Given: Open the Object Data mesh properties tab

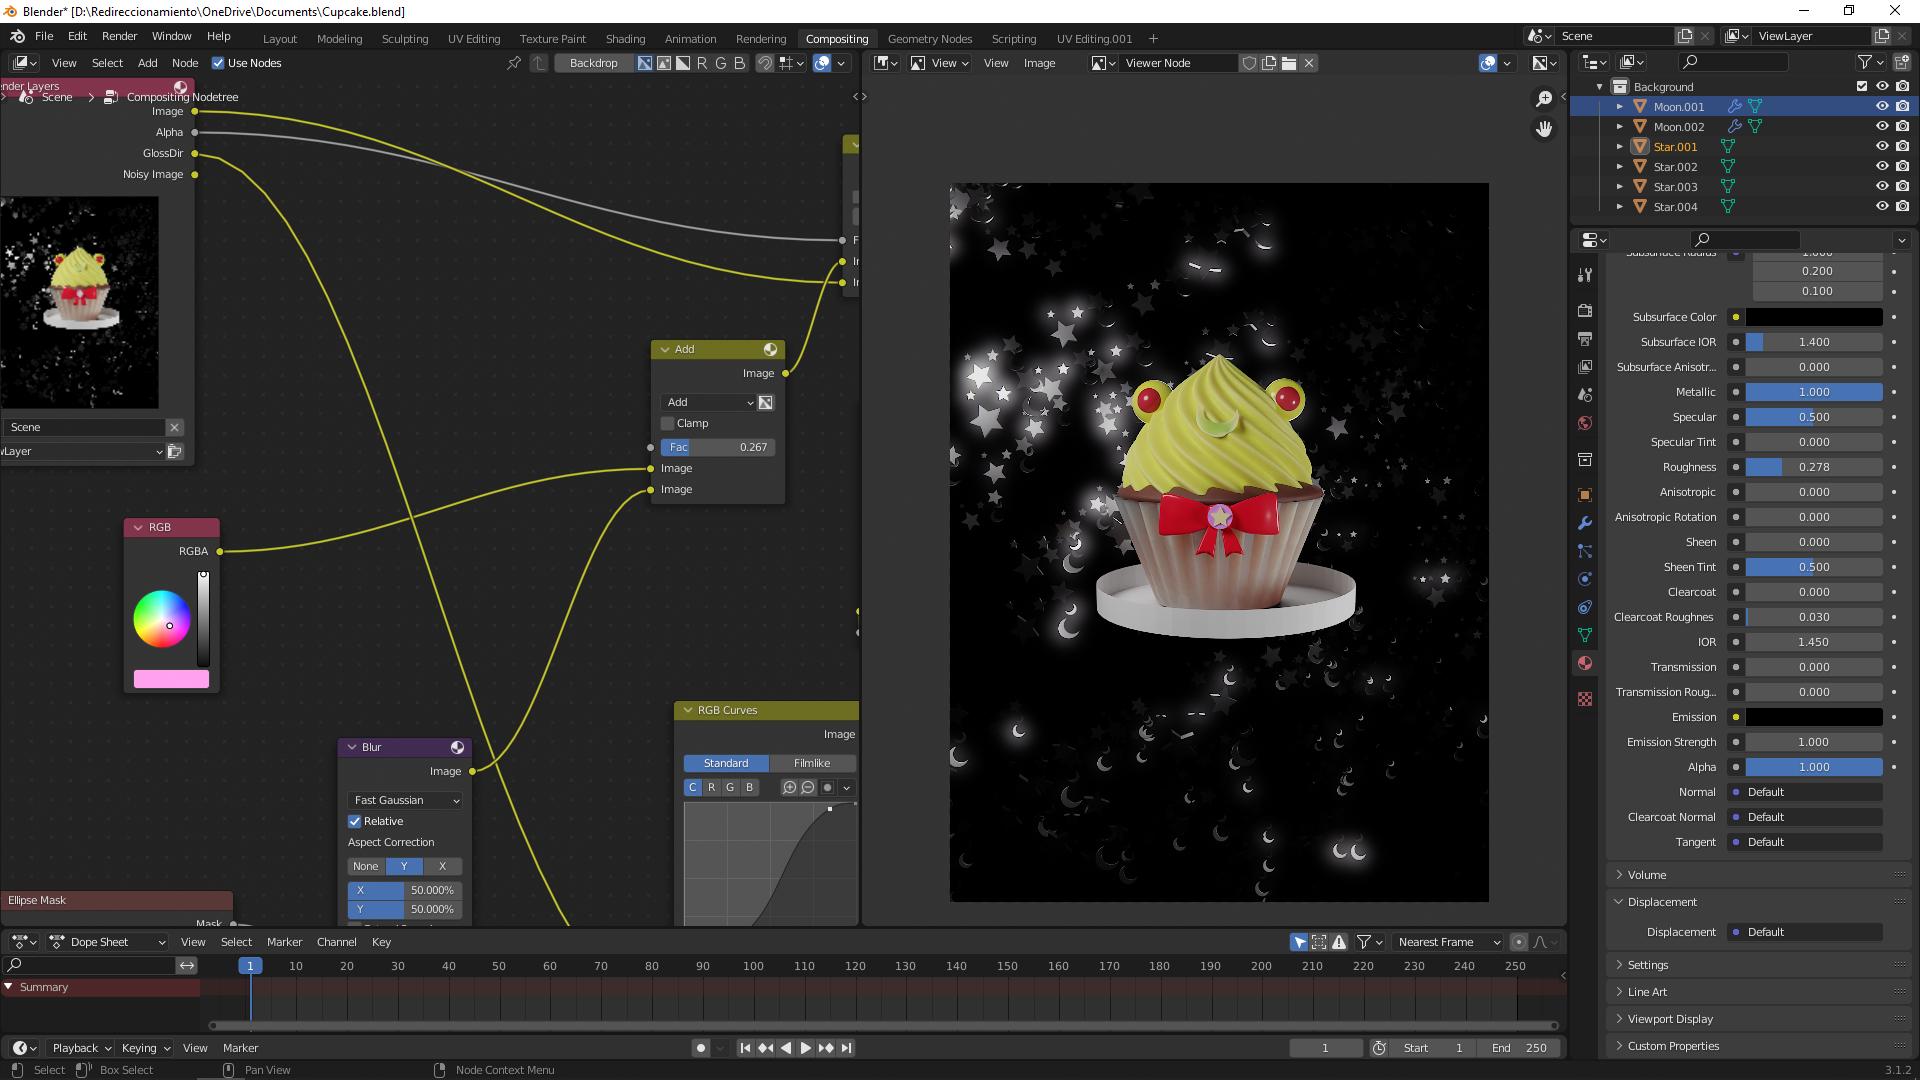Looking at the screenshot, I should pos(1585,635).
